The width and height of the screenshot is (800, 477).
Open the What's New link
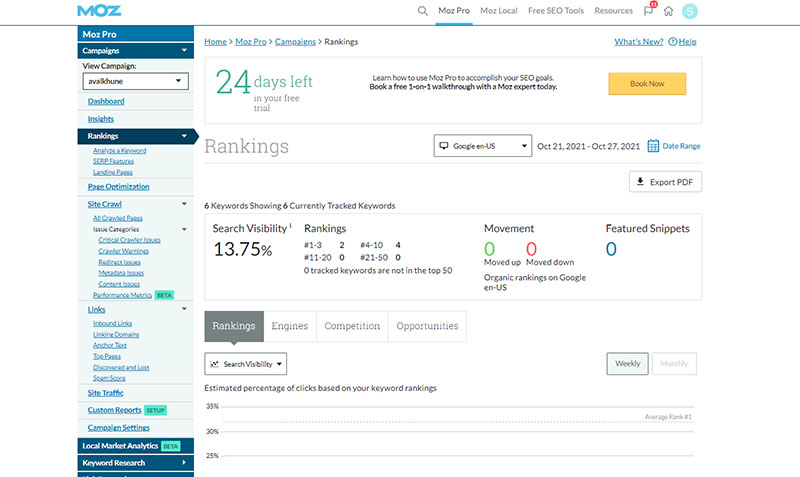[x=639, y=42]
